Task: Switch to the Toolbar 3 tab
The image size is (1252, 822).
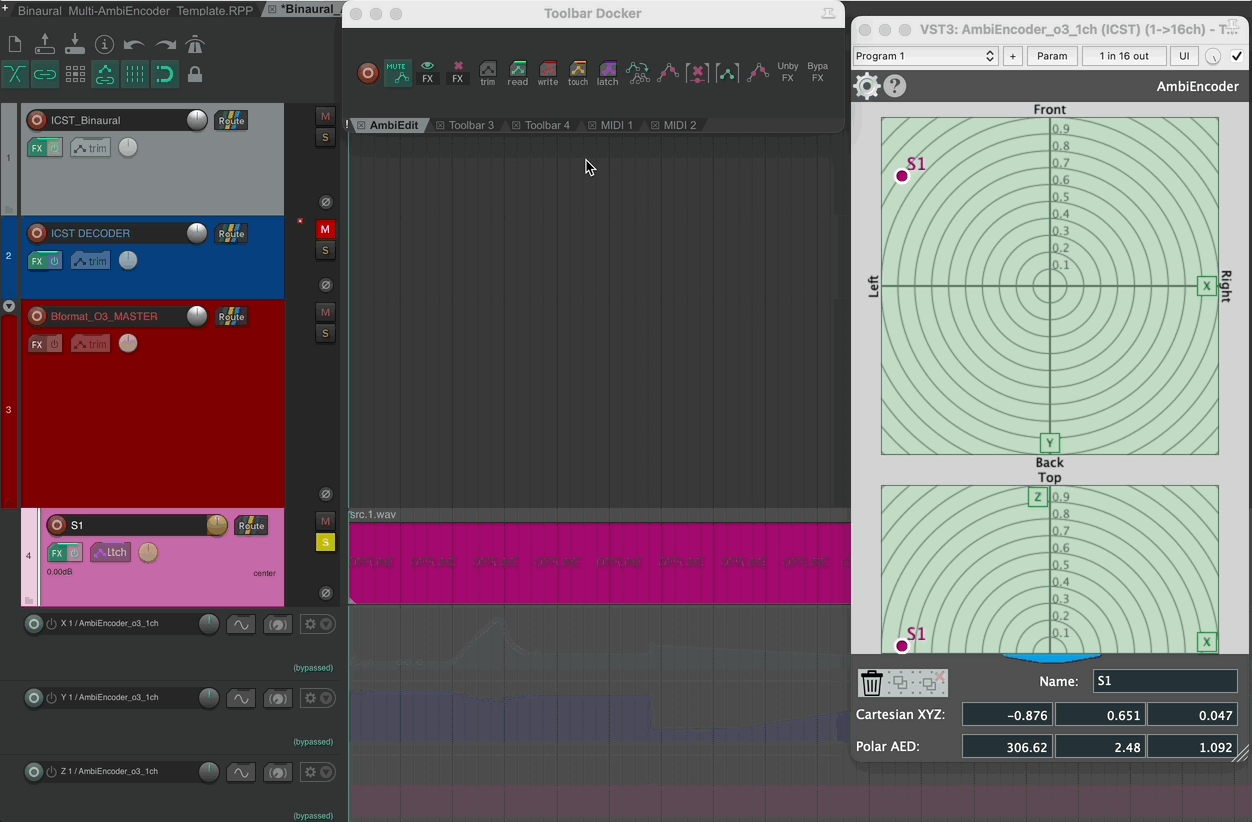Action: click(470, 125)
